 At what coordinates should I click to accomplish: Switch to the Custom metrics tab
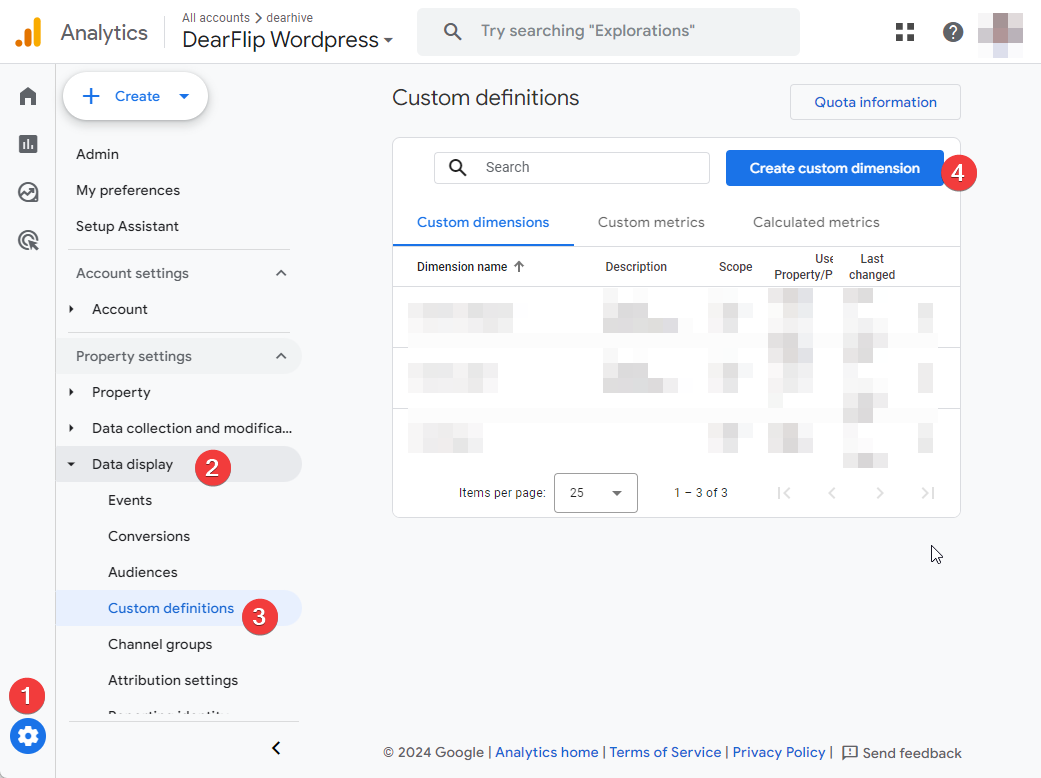650,222
